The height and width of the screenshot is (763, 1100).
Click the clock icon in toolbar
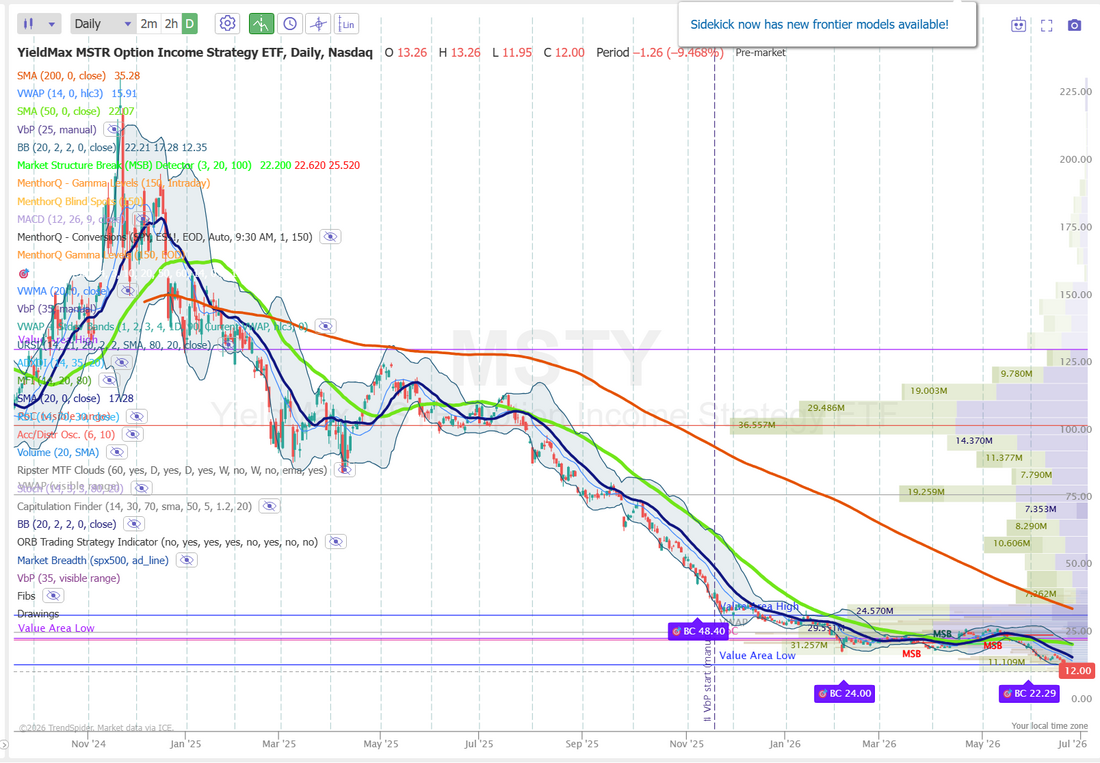pos(290,24)
